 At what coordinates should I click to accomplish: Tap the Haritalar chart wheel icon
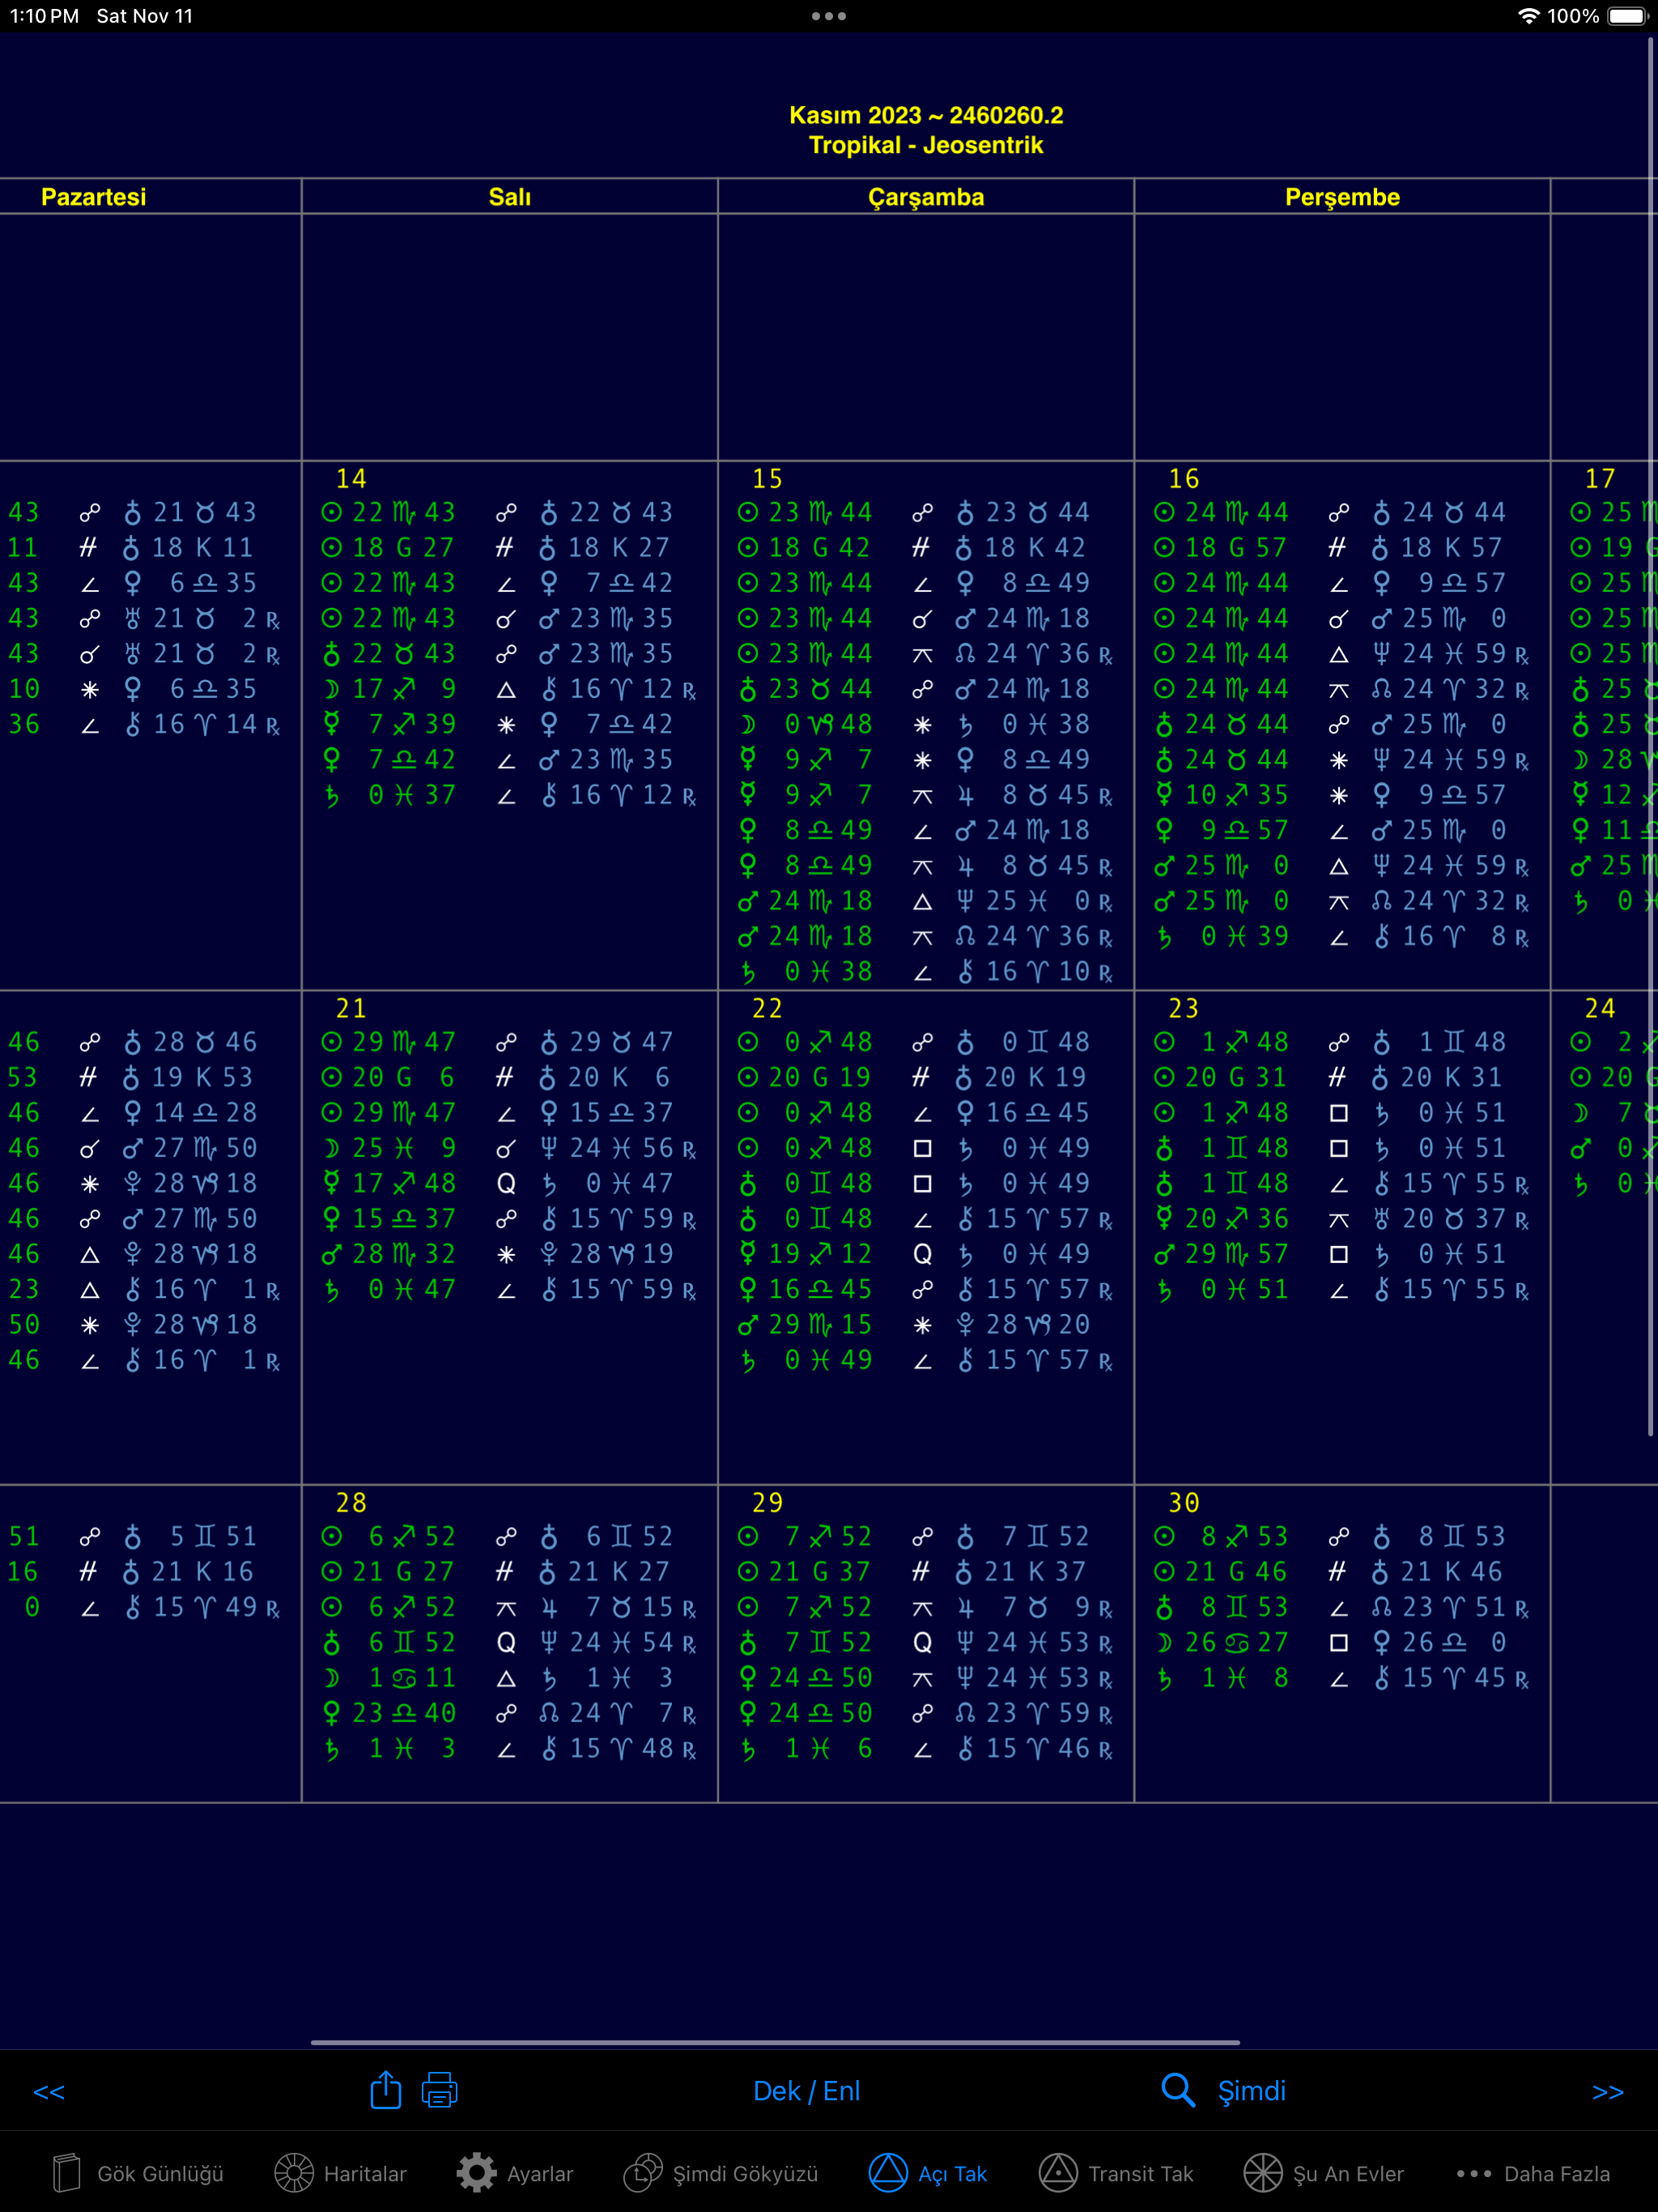[x=294, y=2173]
